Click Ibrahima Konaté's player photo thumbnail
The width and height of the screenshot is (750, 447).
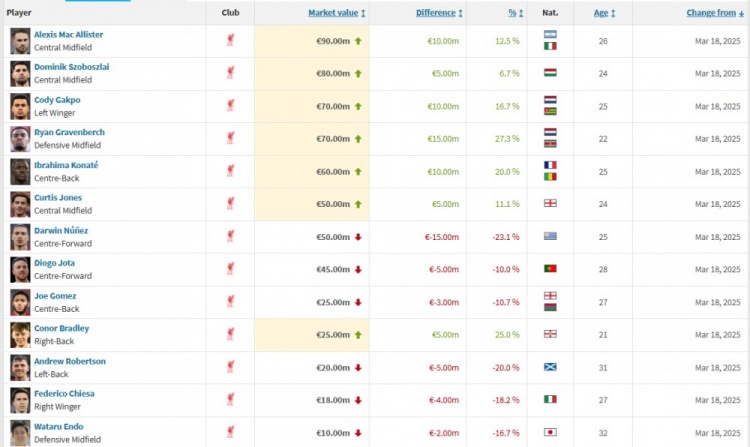20,171
